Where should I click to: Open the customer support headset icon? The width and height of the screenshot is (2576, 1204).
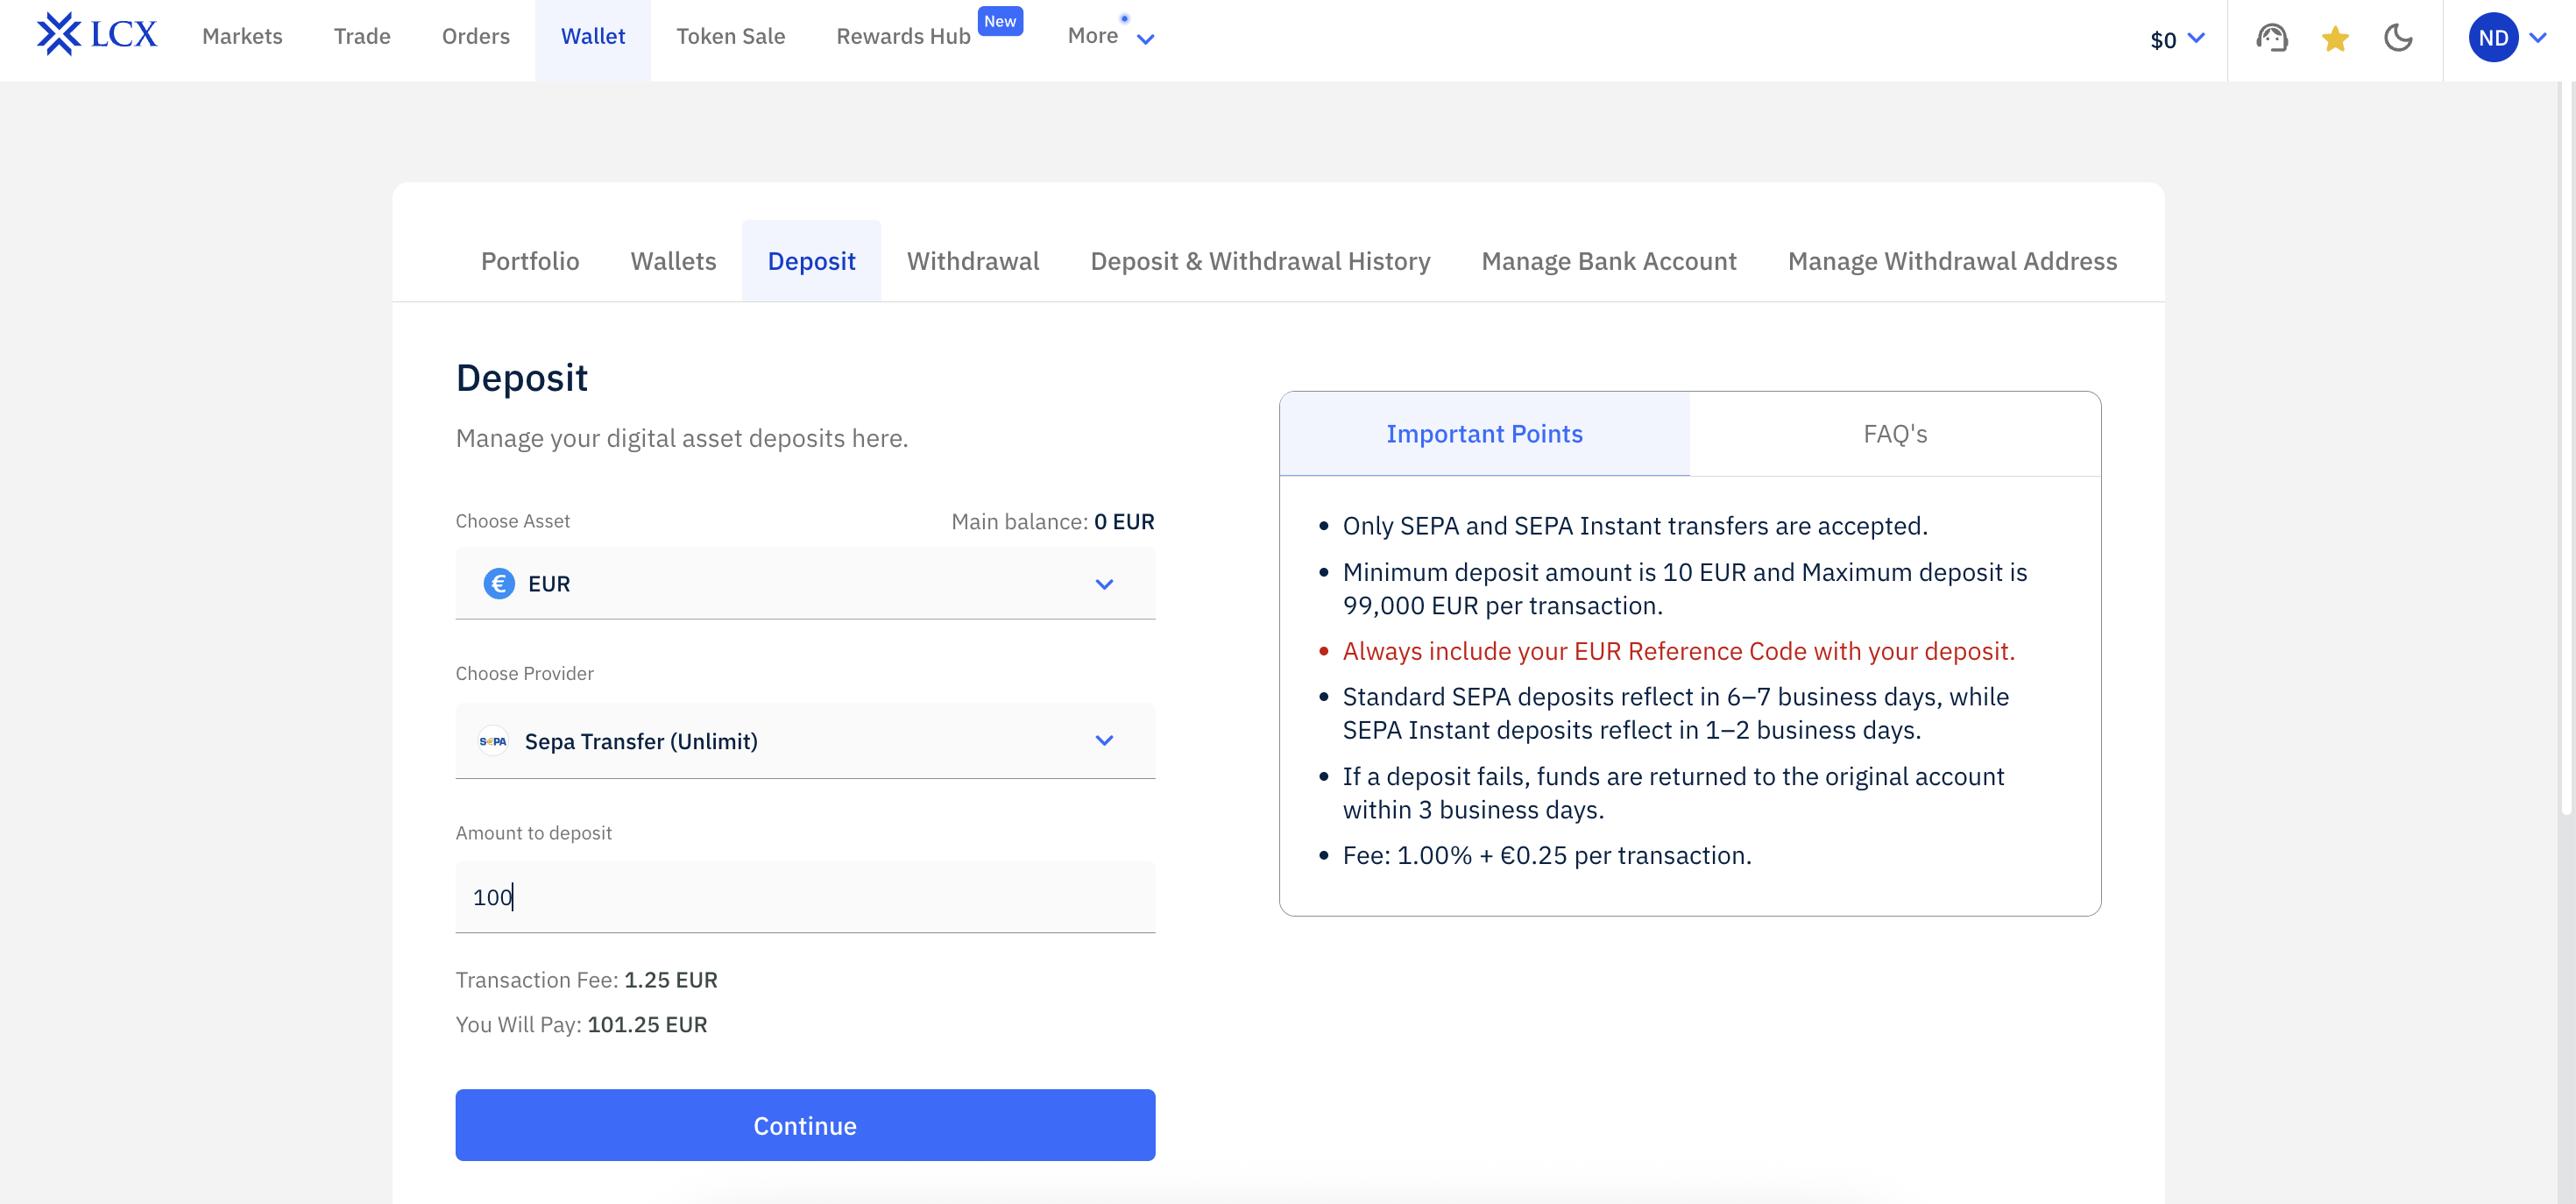[x=2271, y=38]
